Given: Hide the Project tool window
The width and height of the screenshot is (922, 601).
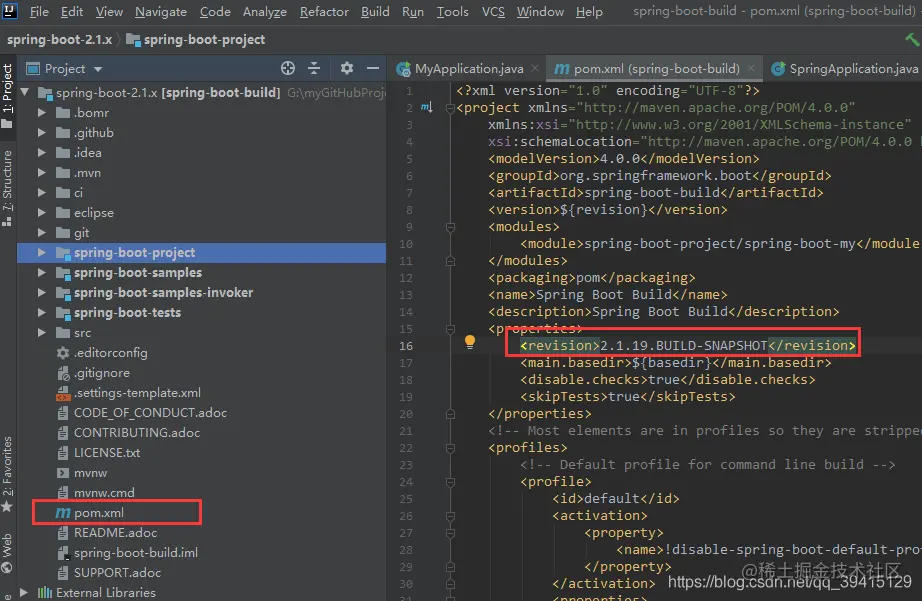Looking at the screenshot, I should (x=373, y=68).
